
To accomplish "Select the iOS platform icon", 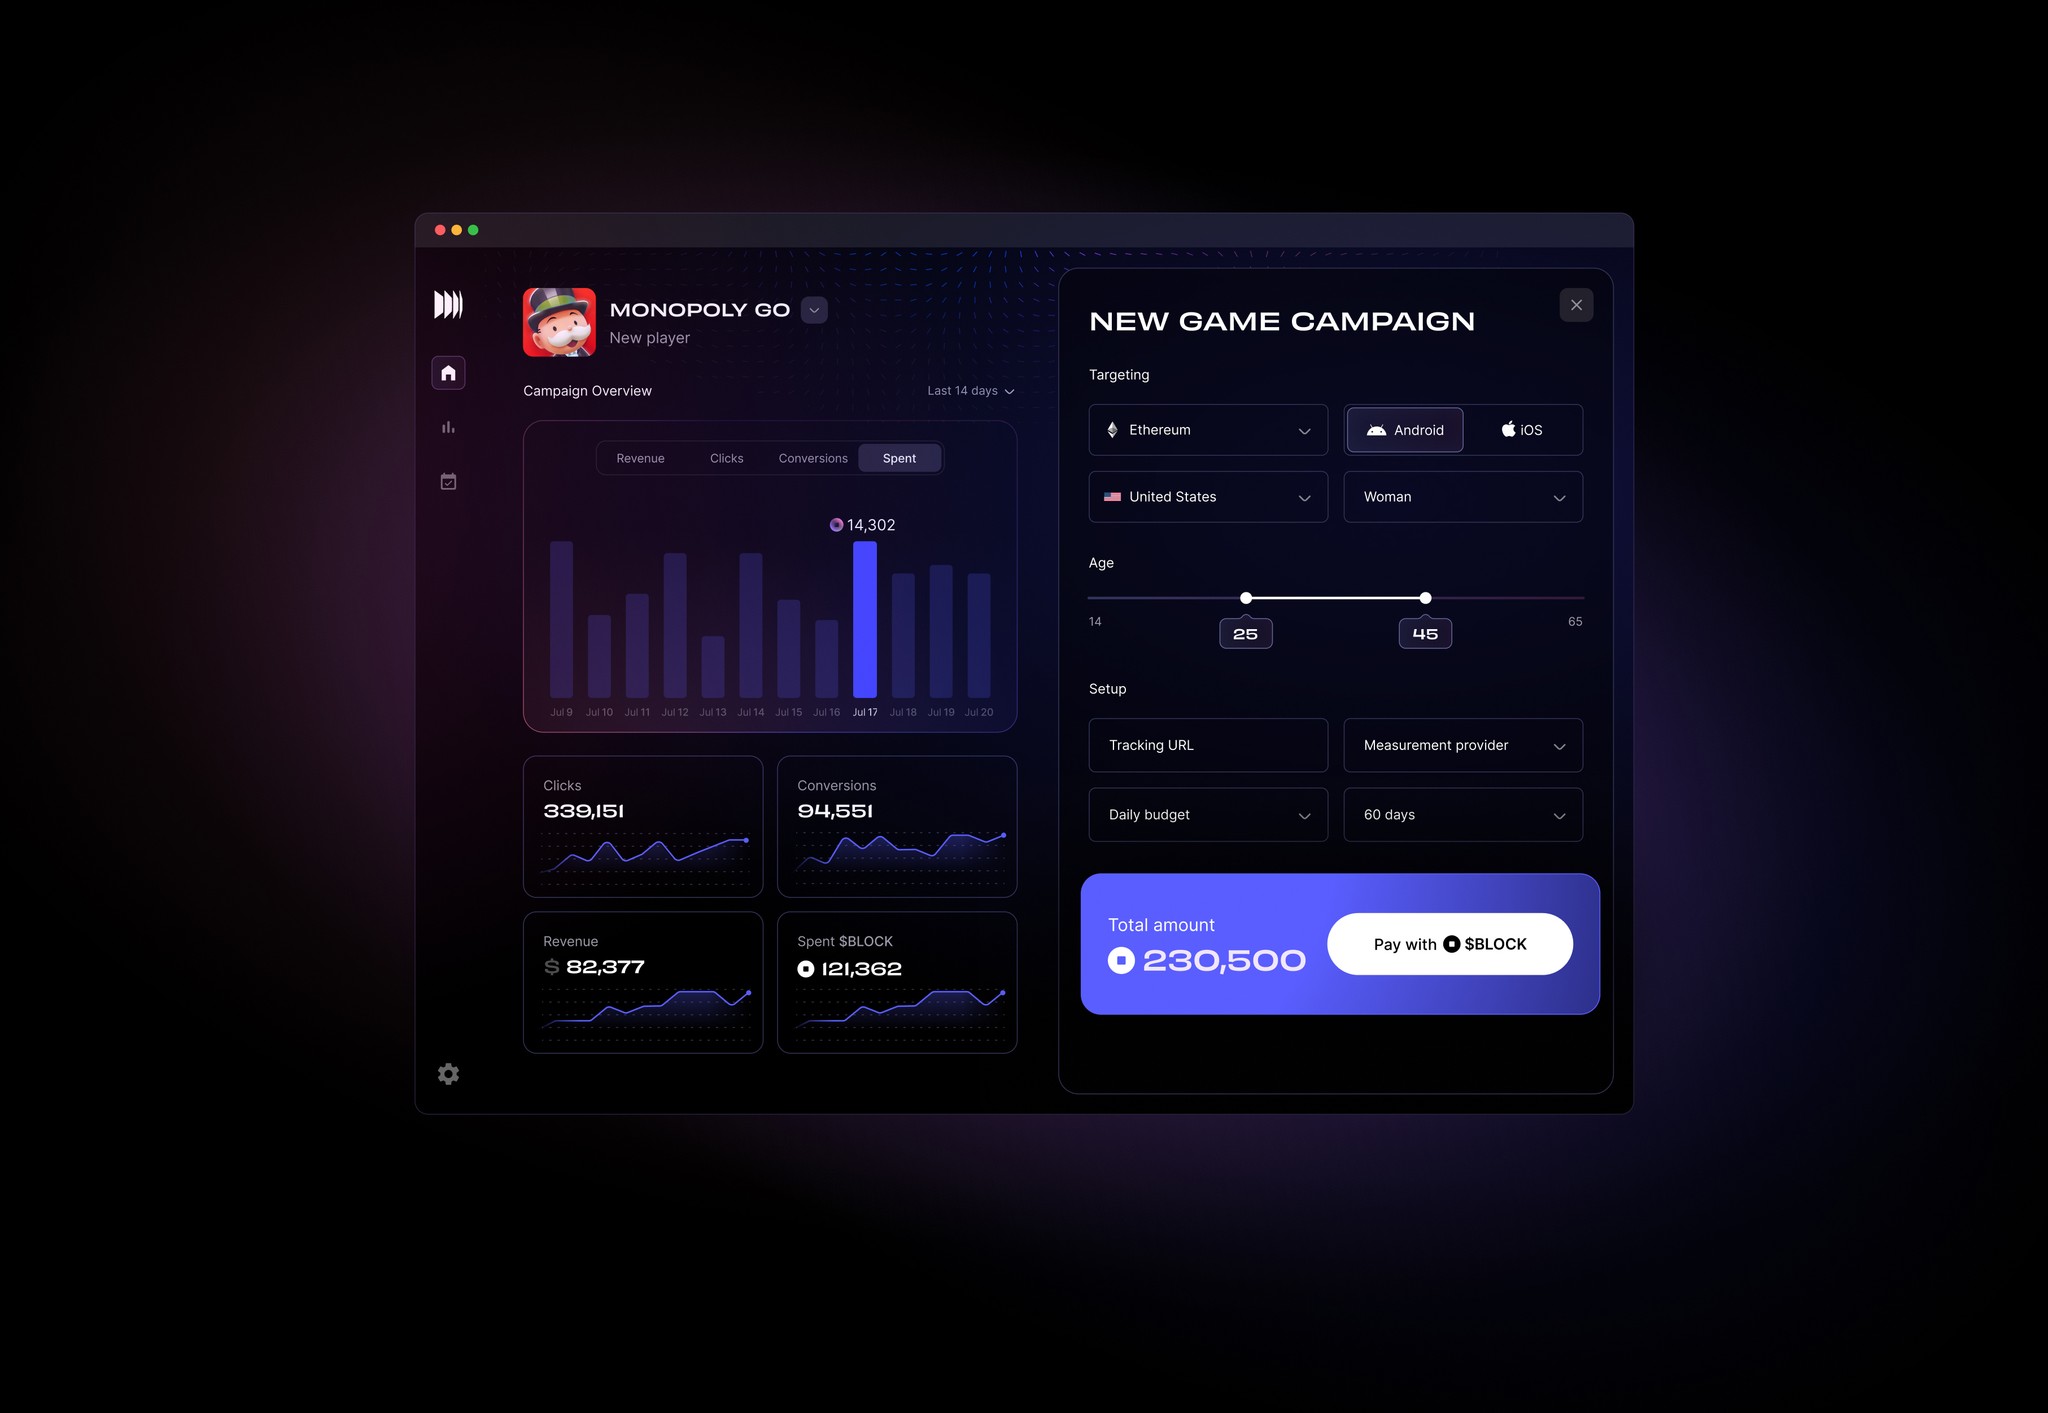I will pos(1505,430).
